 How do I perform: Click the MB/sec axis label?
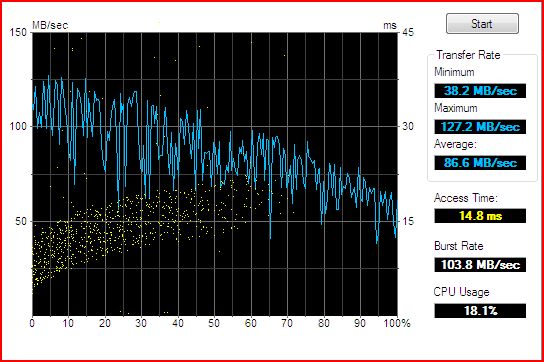point(50,25)
